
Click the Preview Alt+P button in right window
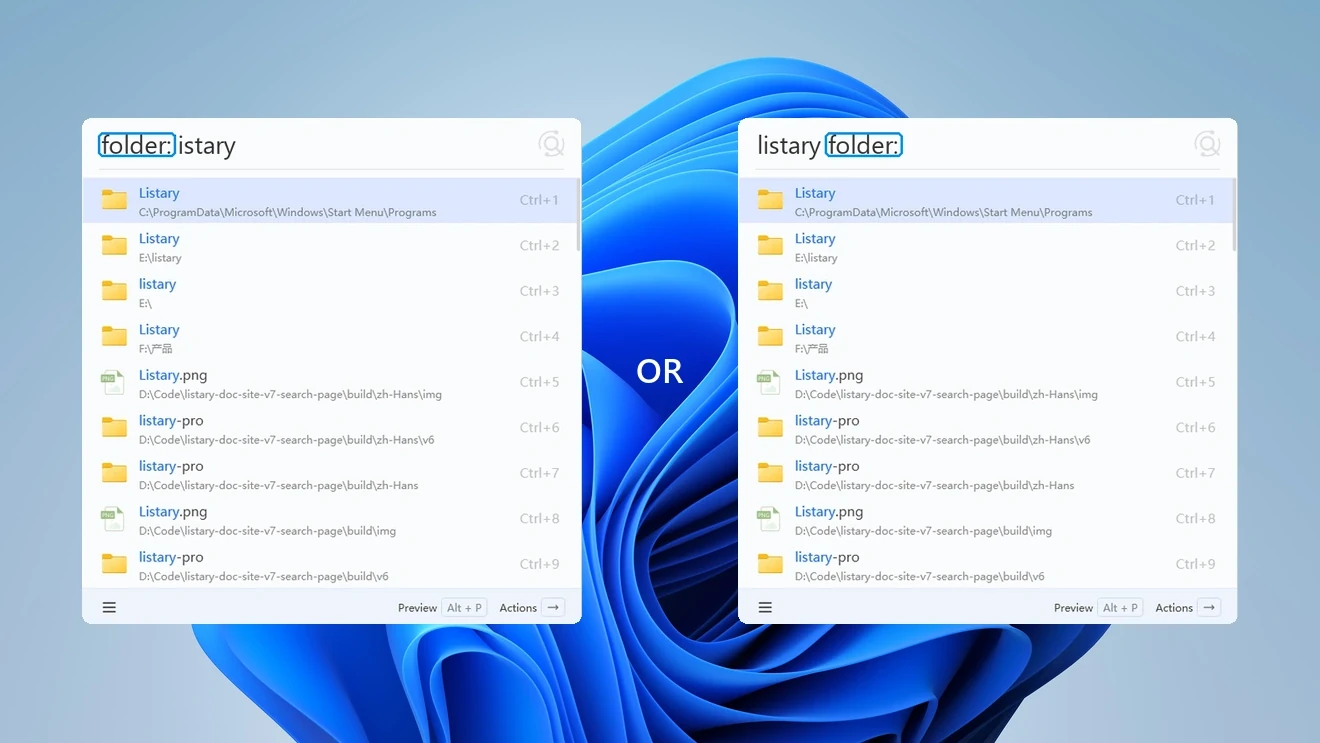tap(1098, 607)
